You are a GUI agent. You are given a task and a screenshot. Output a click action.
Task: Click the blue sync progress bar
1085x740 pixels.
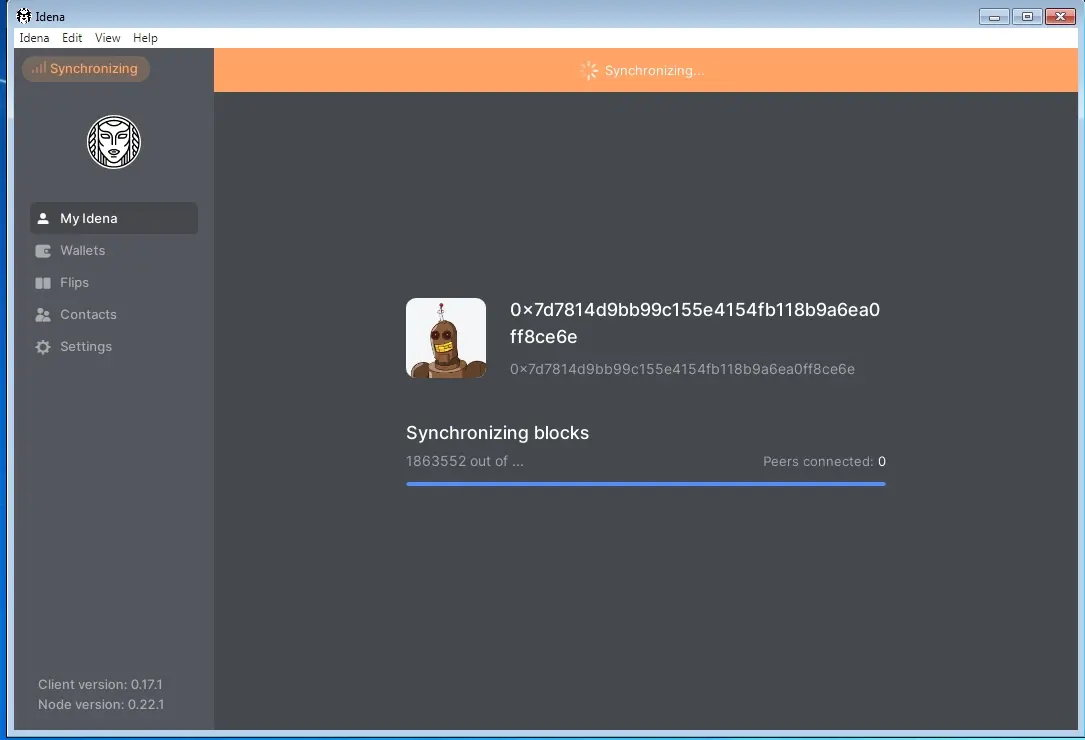point(646,484)
